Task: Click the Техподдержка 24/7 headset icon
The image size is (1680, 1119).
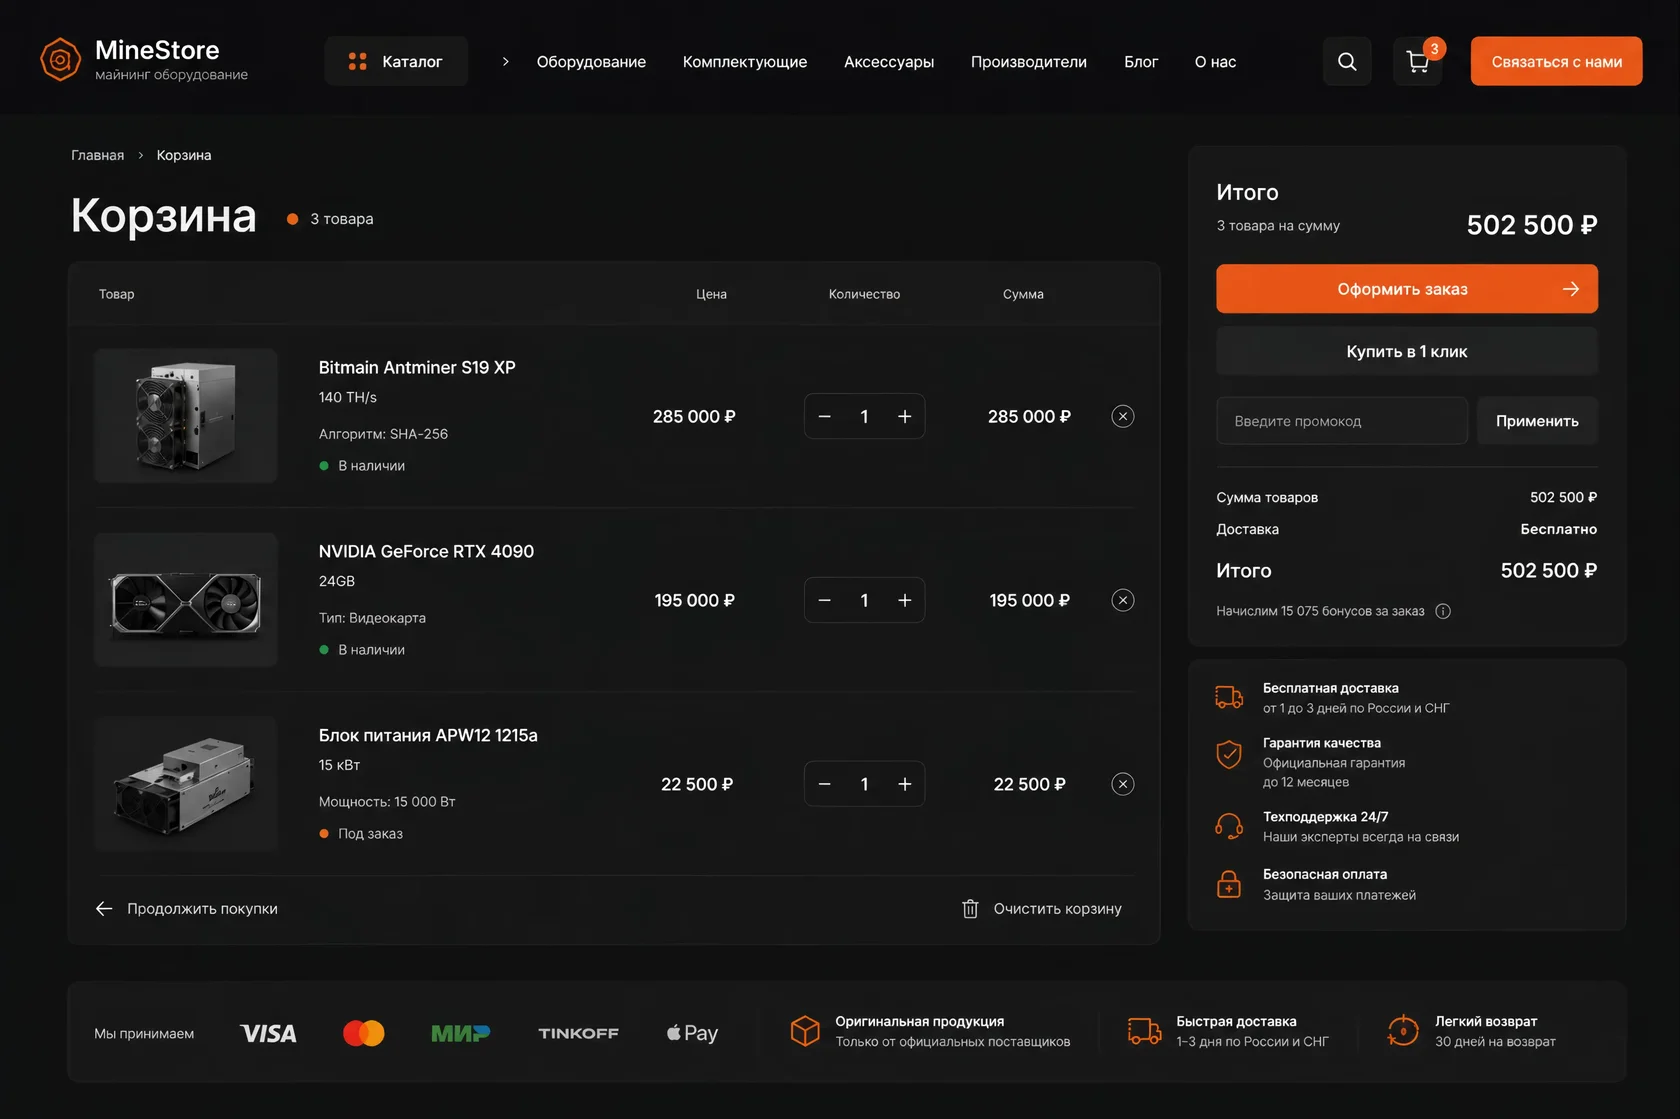Action: point(1229,826)
